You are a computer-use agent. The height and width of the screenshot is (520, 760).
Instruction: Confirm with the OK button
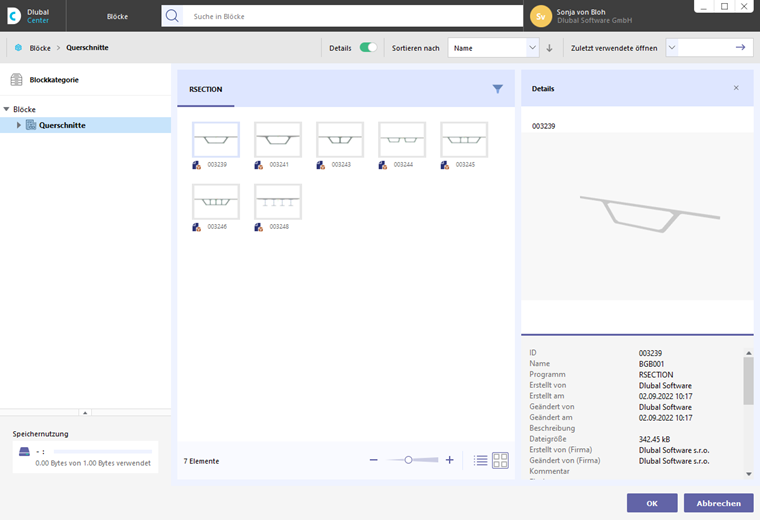point(652,503)
